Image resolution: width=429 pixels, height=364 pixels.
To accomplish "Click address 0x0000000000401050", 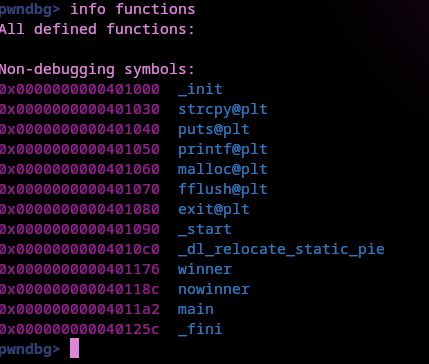I will [79, 149].
